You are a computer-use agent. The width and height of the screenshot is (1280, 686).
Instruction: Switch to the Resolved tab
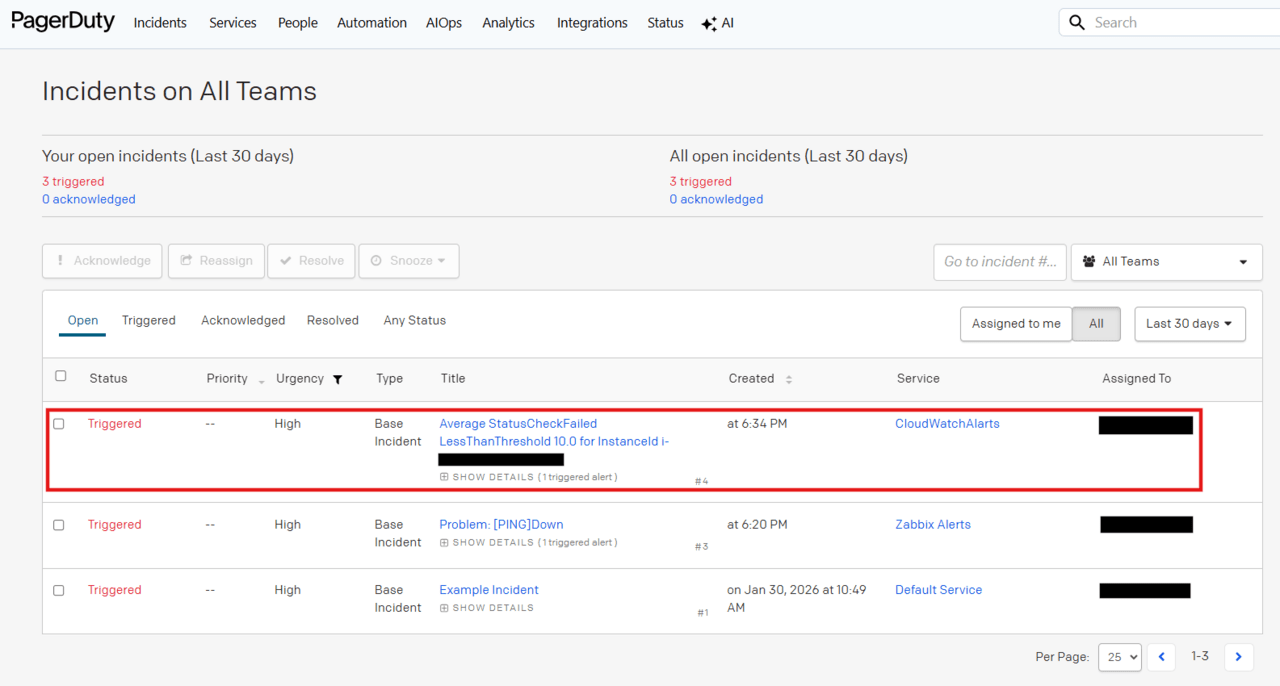point(332,321)
